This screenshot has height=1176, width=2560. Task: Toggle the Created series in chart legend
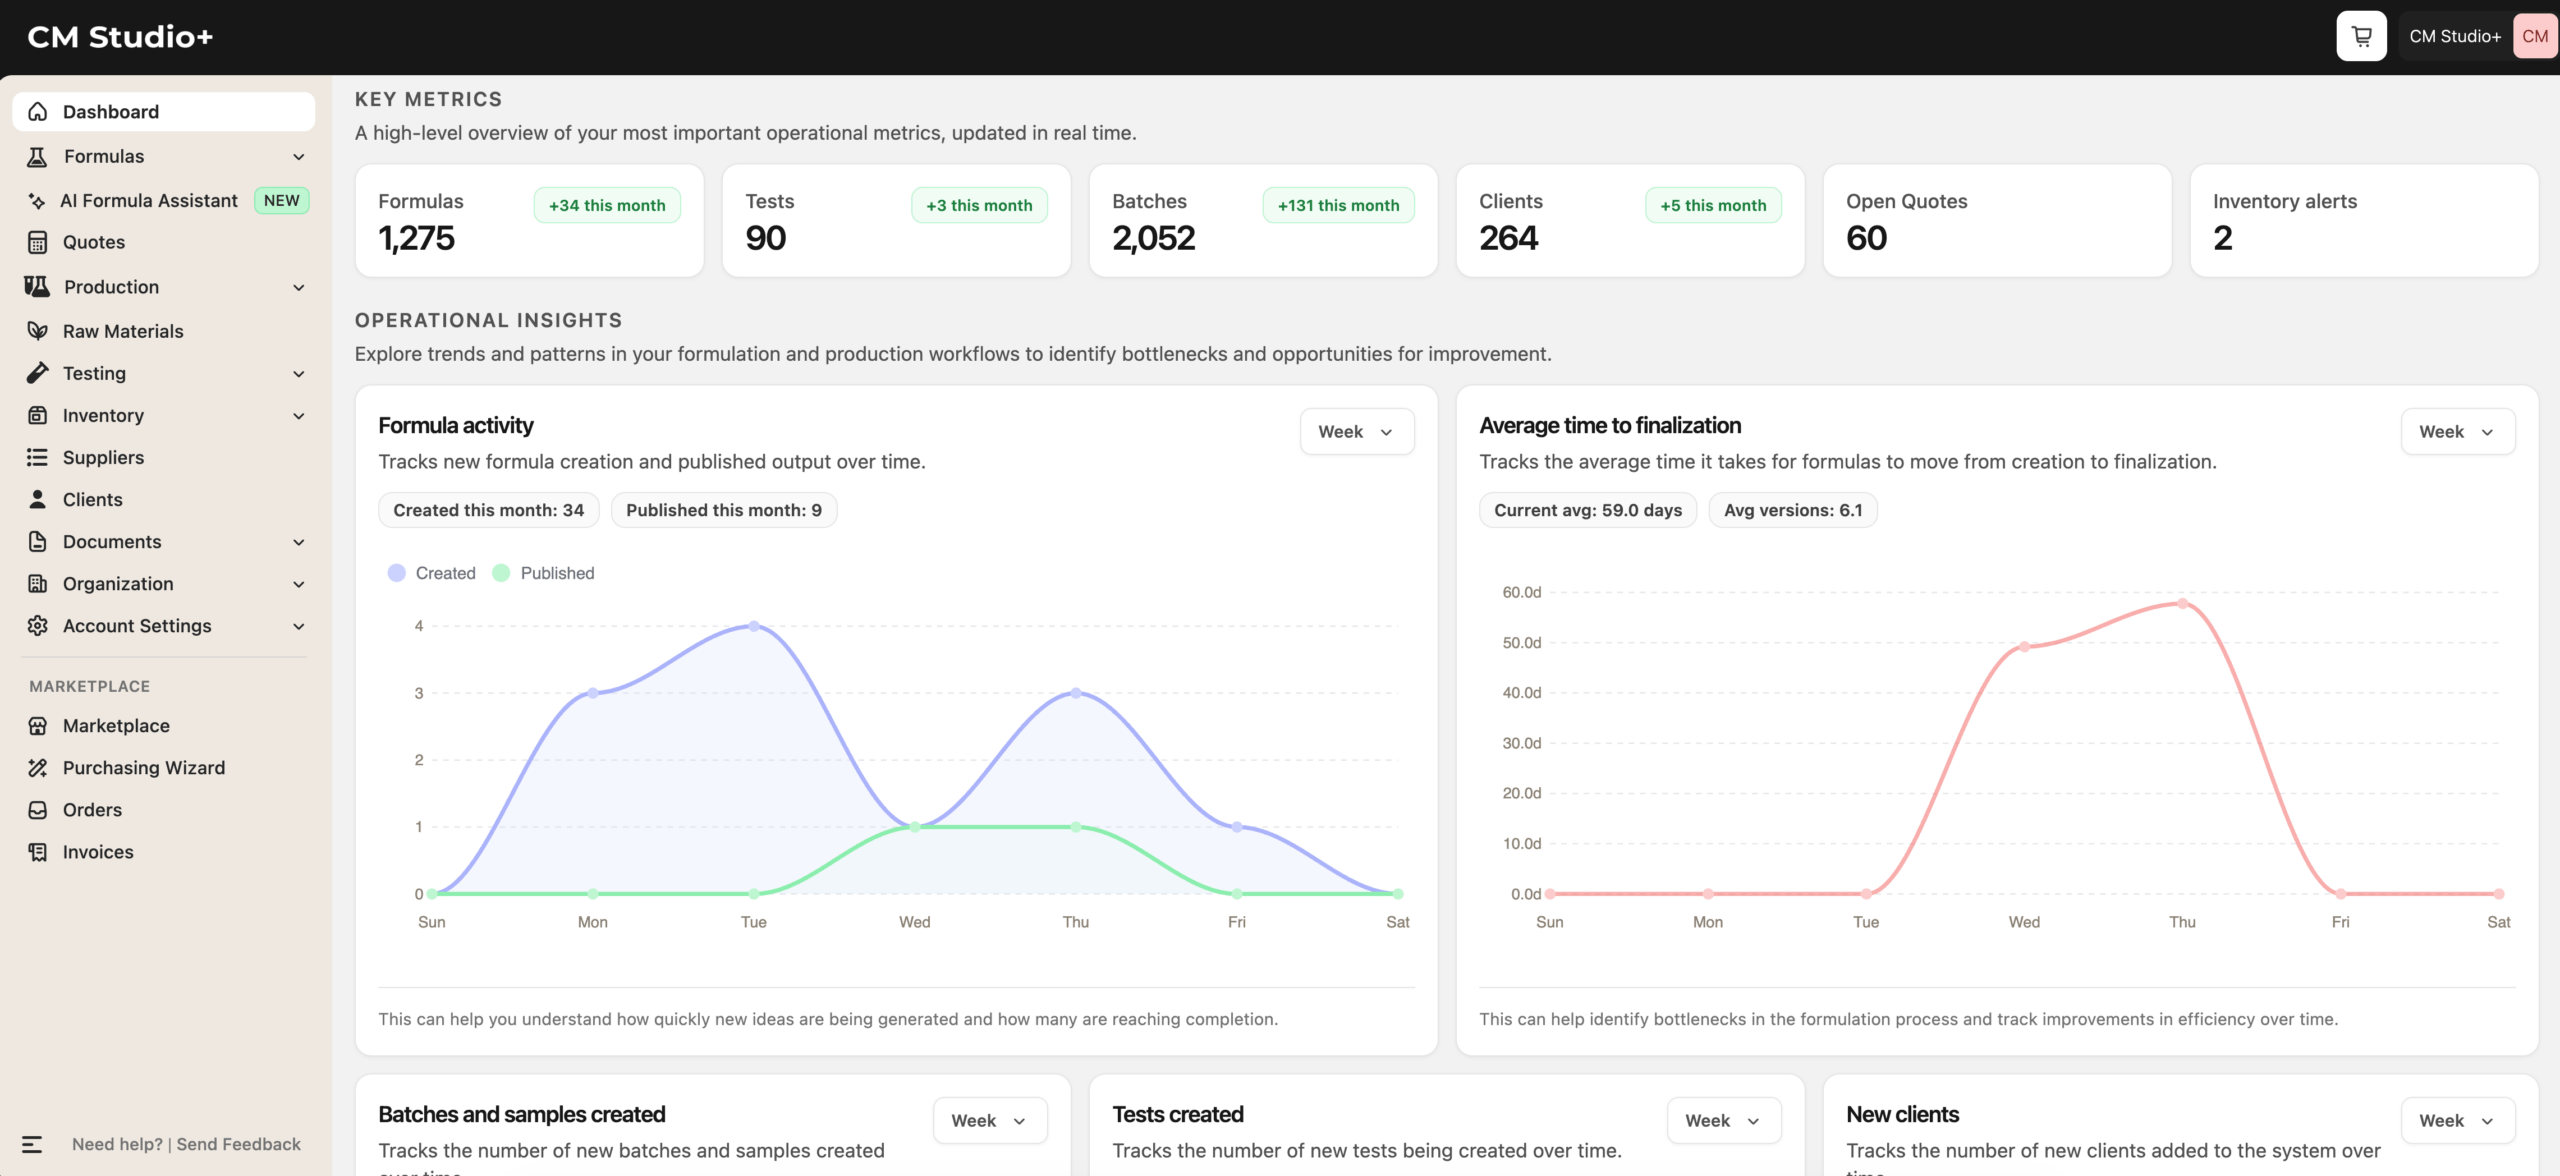coord(432,573)
